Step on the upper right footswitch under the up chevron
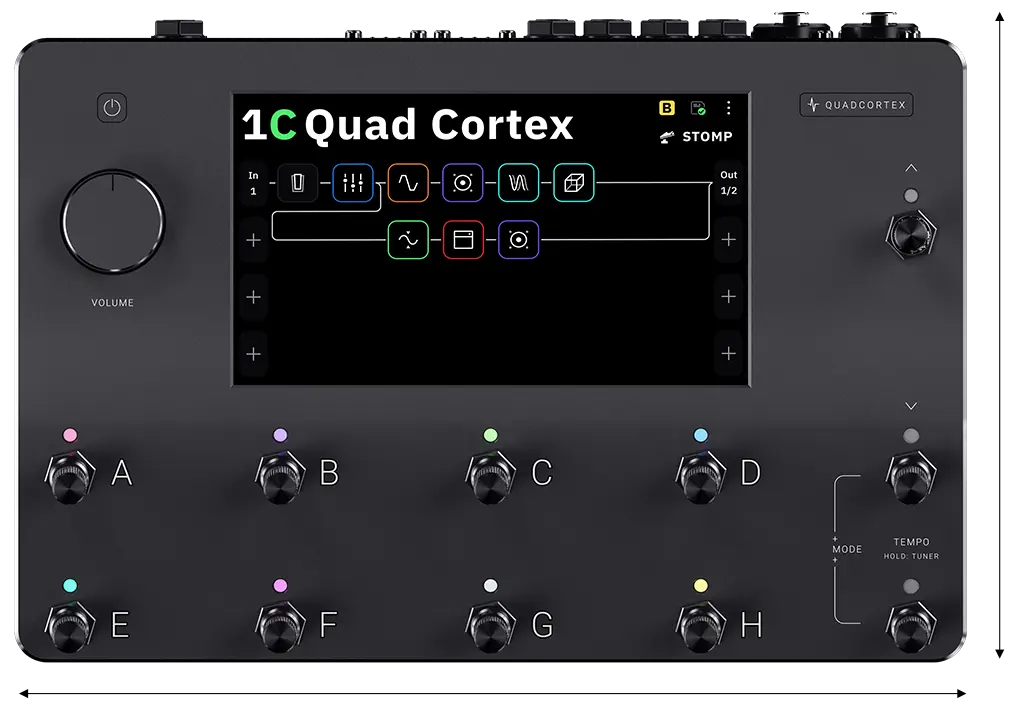Viewport: 1025px width, 722px height. click(x=911, y=234)
